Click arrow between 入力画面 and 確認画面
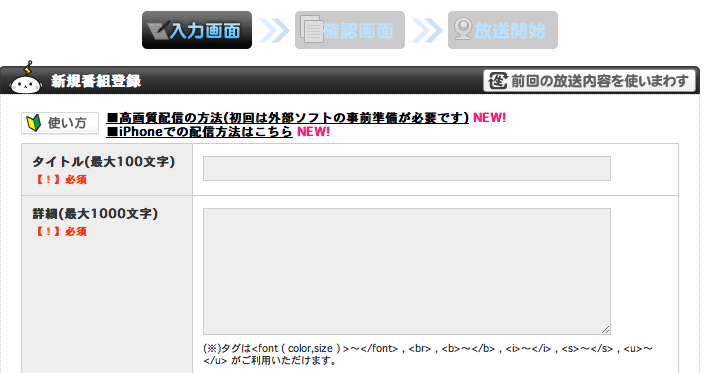704x373 pixels. (x=274, y=31)
